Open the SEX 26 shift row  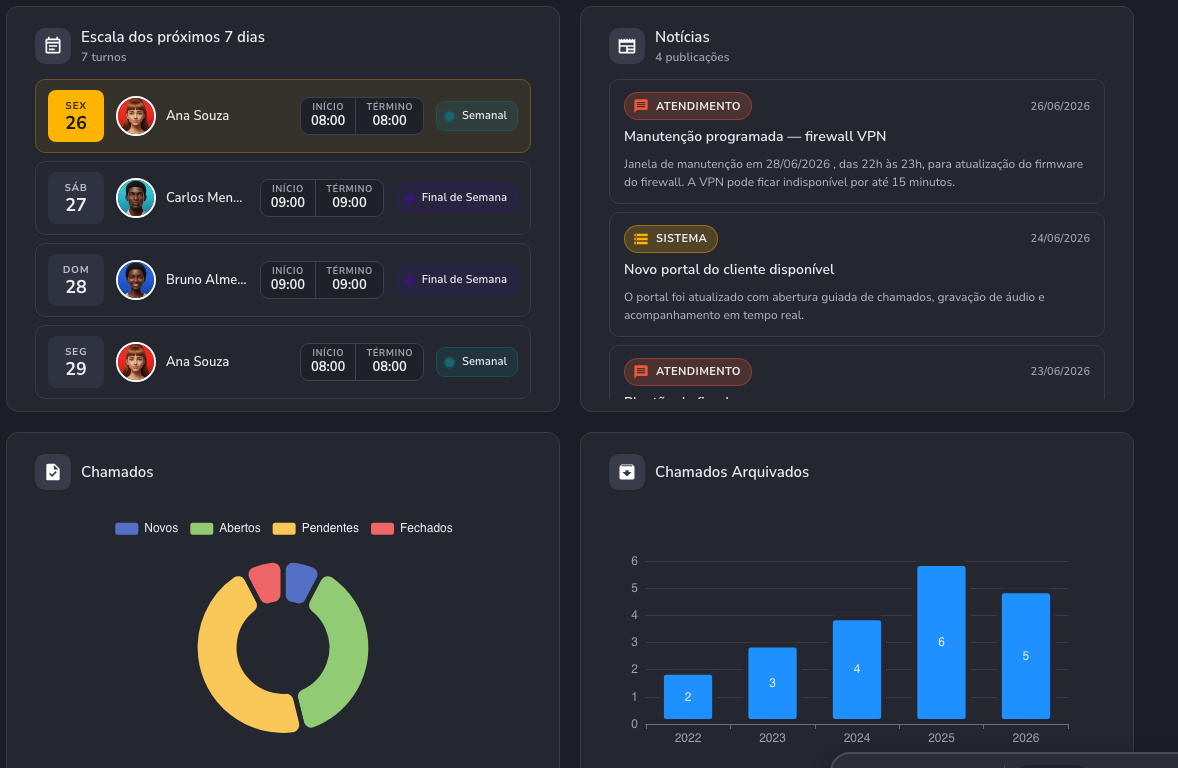[x=282, y=116]
